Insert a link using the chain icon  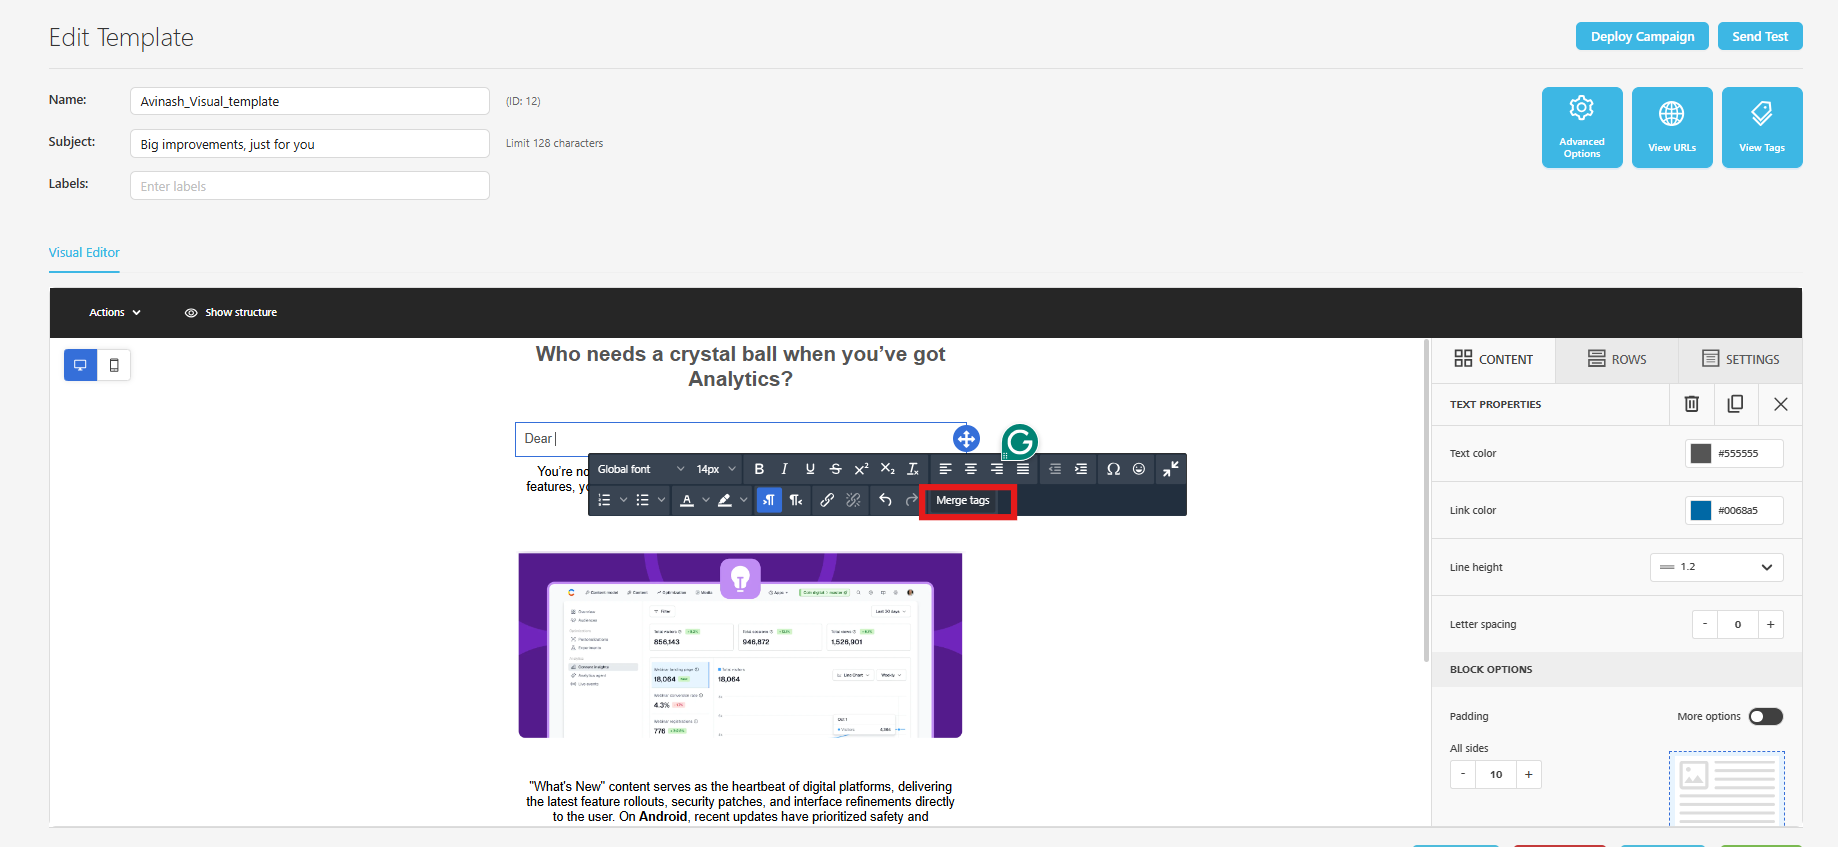point(827,500)
